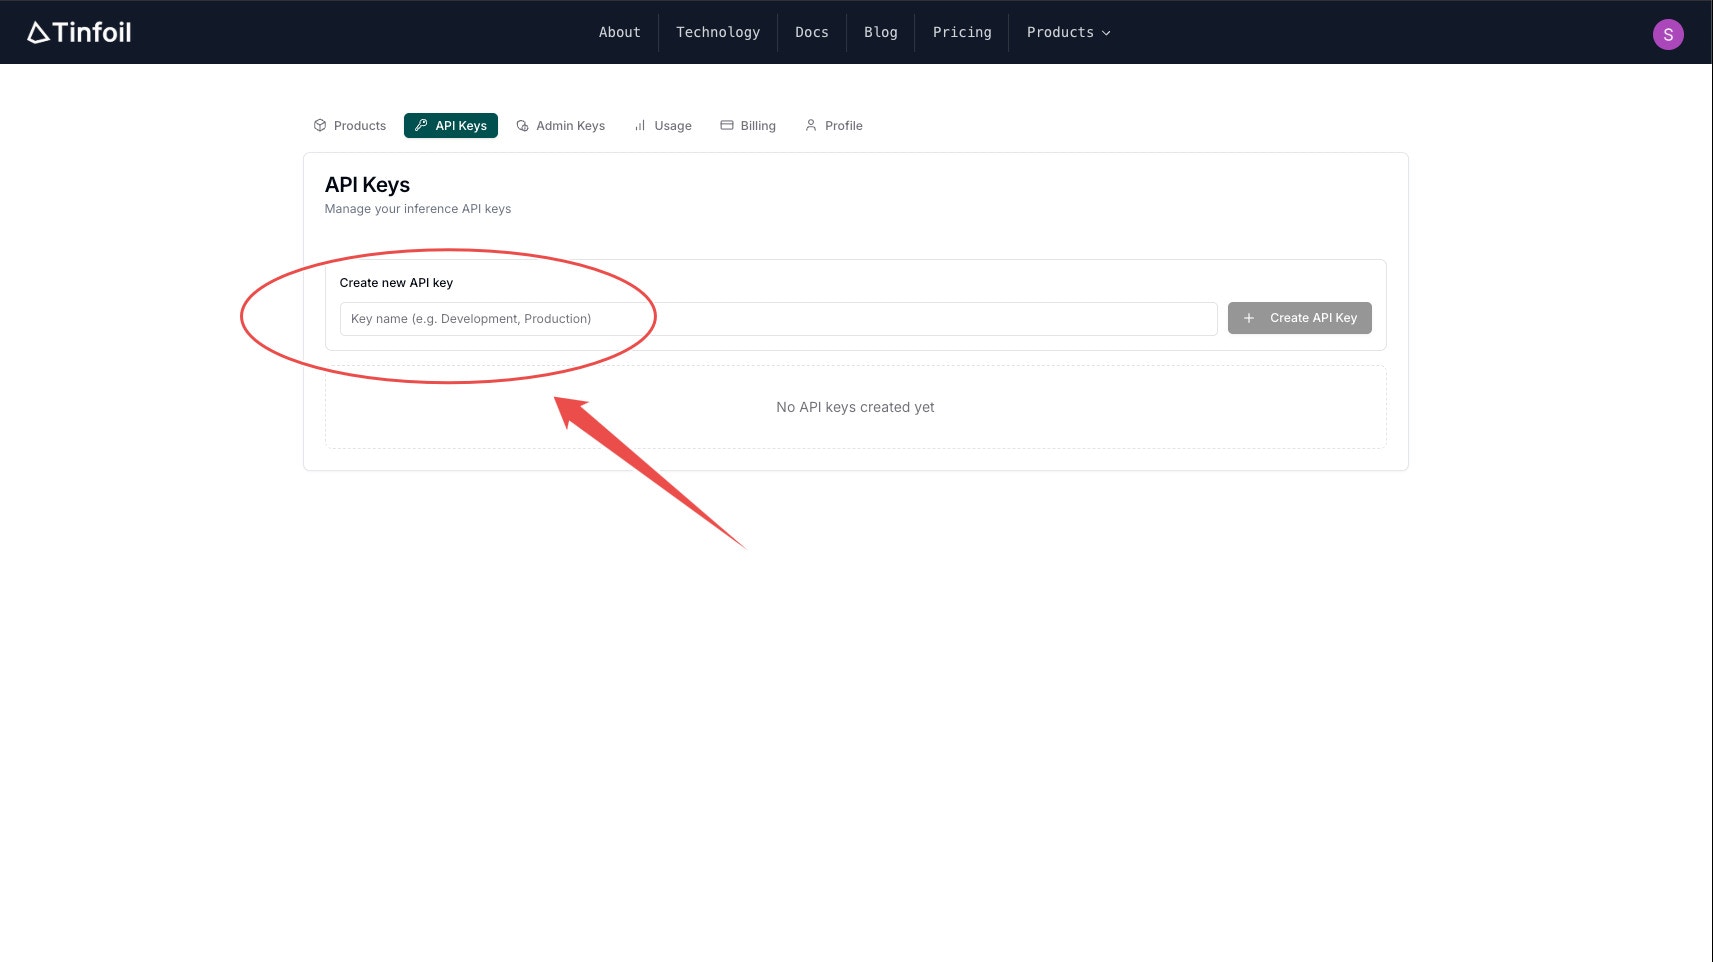Click the API Keys page heading
1713x962 pixels.
[367, 185]
